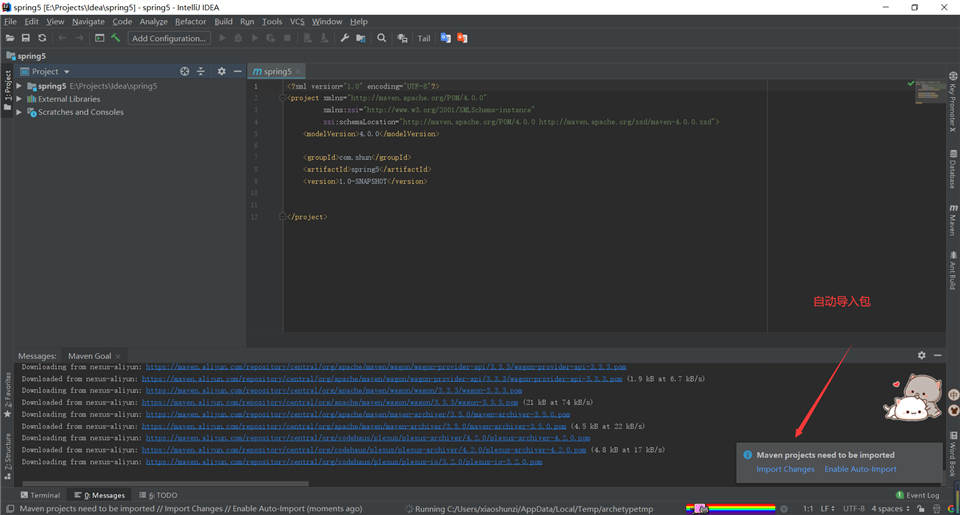Image resolution: width=960 pixels, height=515 pixels.
Task: Hide the Messages panel with minus icon
Action: [937, 355]
